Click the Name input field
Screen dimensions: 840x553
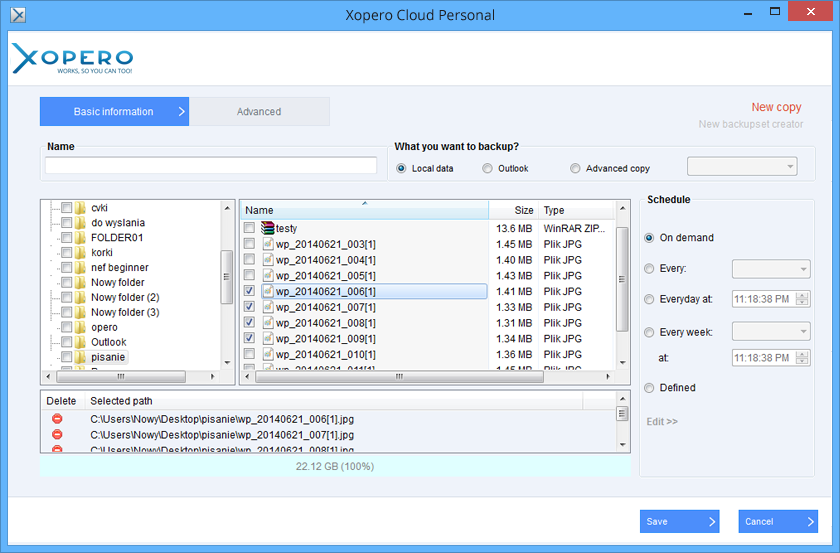(x=211, y=165)
